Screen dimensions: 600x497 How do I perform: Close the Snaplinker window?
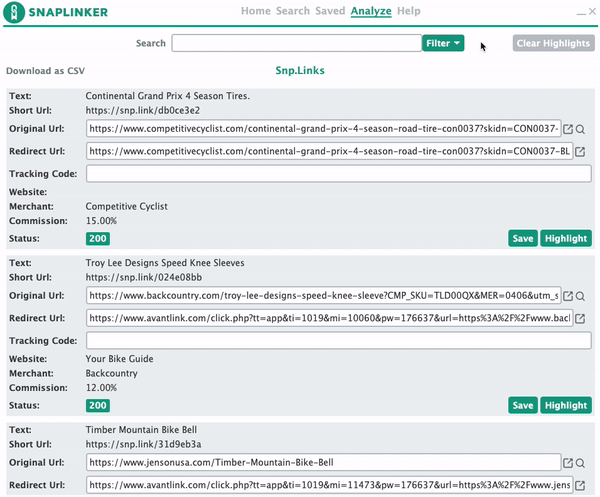592,11
